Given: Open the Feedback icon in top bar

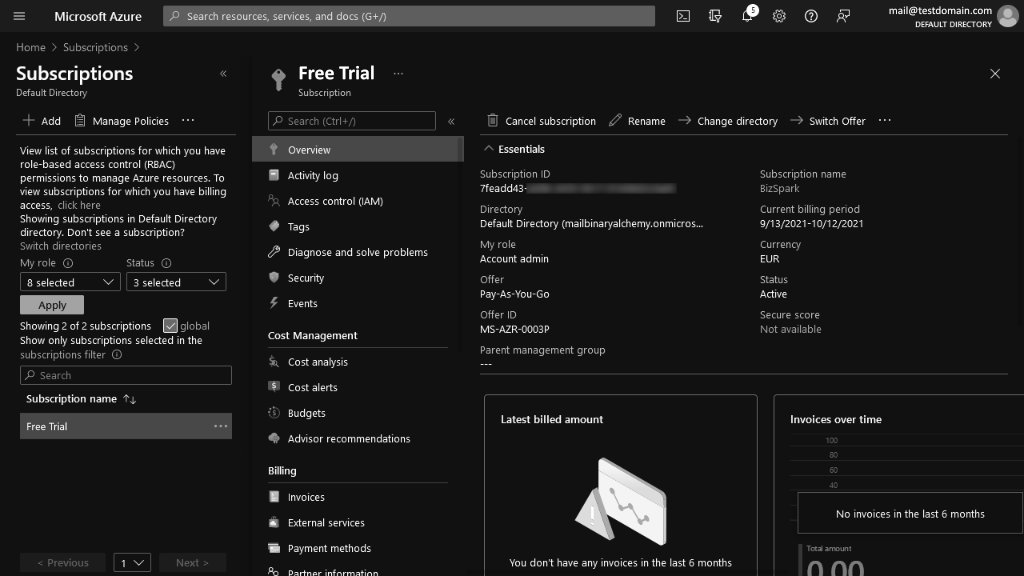Looking at the screenshot, I should coord(843,16).
